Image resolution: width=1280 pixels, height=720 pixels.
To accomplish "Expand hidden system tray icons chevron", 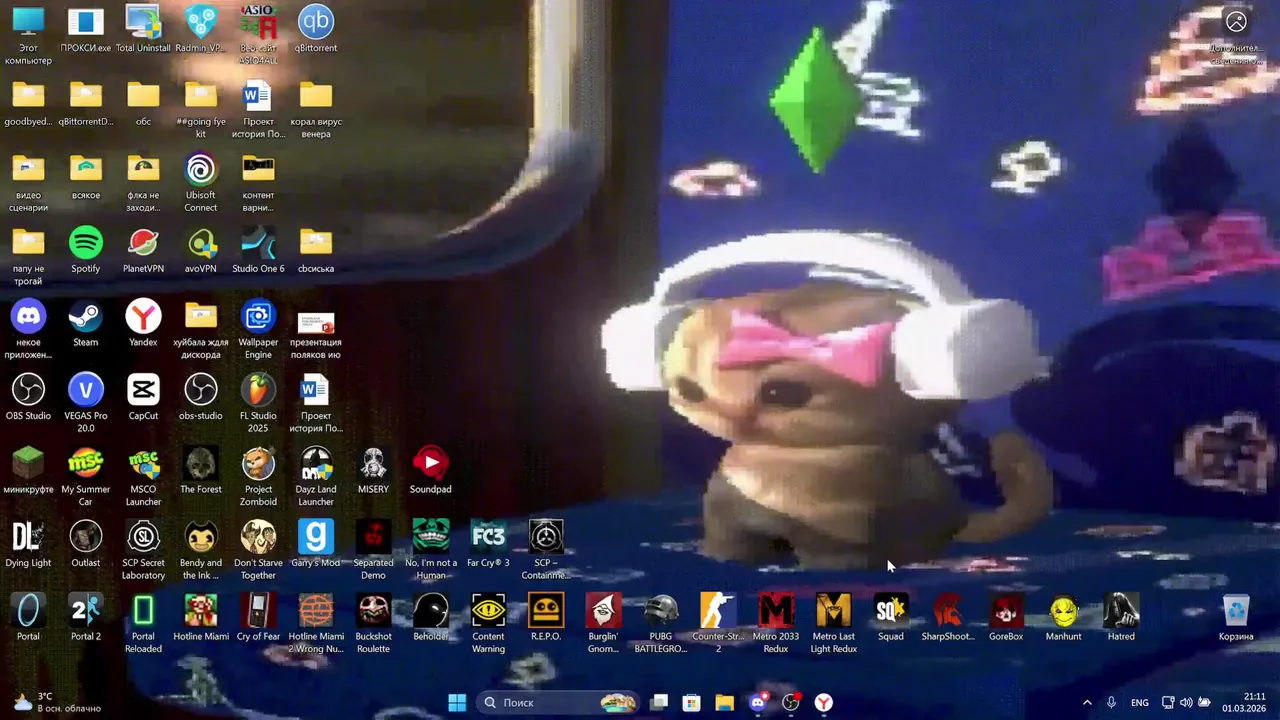I will tap(1087, 702).
